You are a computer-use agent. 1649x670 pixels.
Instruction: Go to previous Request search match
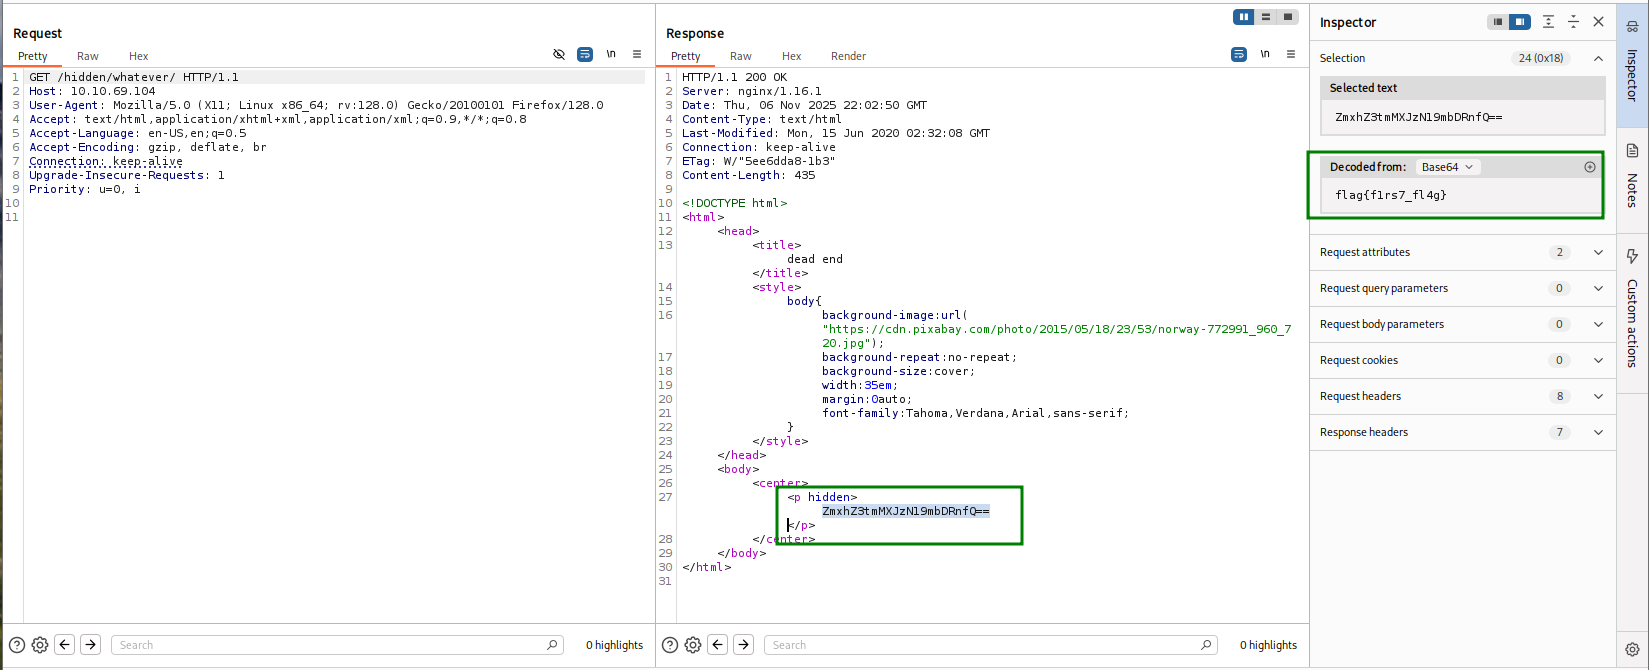click(65, 645)
